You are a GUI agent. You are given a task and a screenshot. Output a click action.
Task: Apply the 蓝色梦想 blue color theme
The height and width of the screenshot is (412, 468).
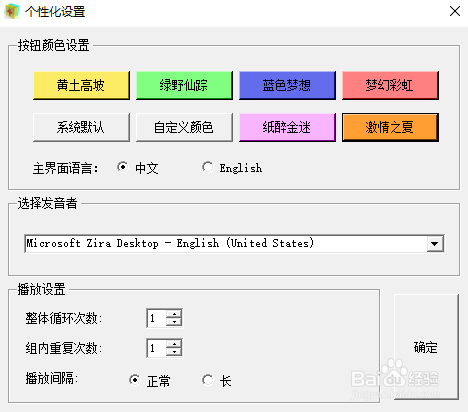click(287, 85)
